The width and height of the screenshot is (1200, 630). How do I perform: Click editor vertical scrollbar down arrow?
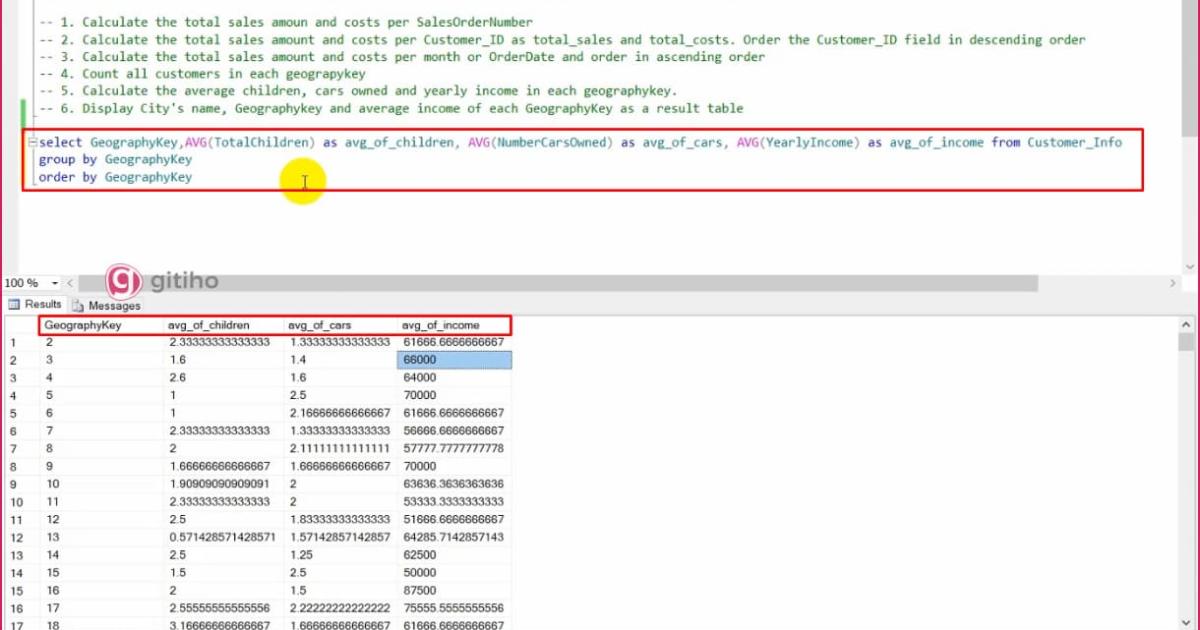(x=1189, y=266)
